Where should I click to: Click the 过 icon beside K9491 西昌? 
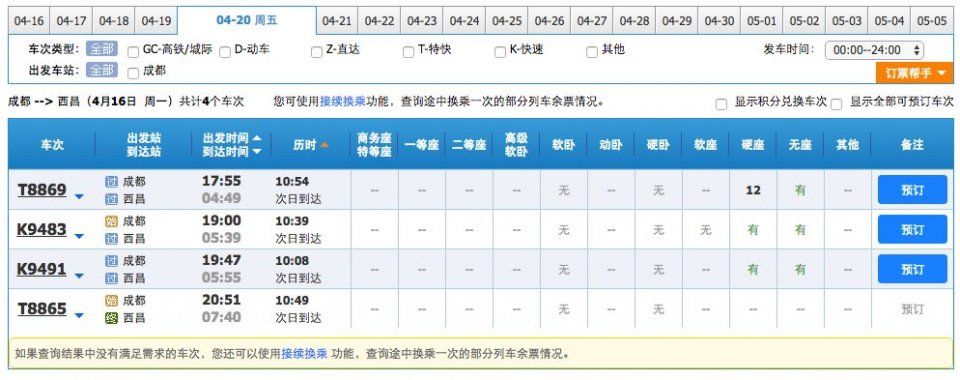point(111,278)
